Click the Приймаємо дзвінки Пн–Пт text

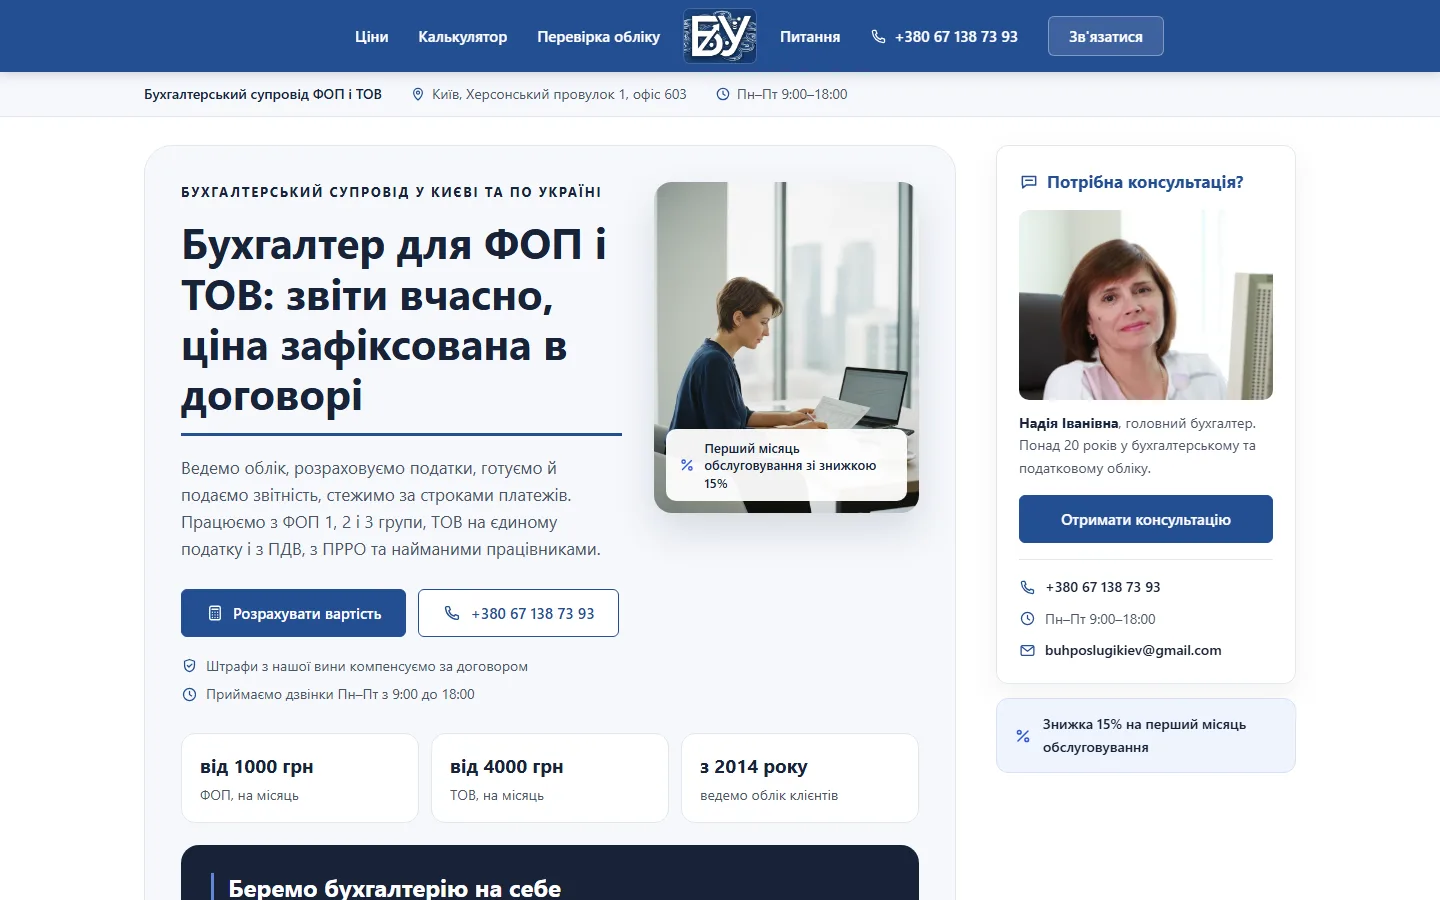coord(340,694)
